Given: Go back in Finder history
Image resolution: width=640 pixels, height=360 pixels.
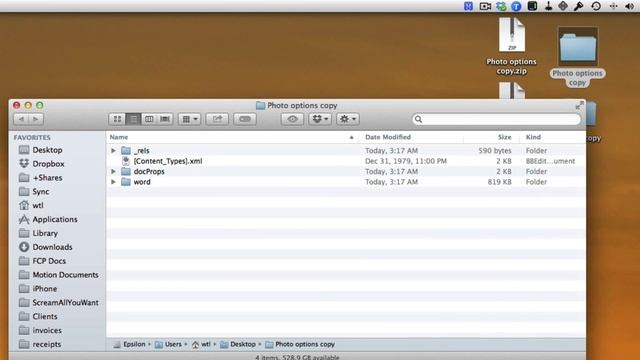Looking at the screenshot, I should 21,119.
